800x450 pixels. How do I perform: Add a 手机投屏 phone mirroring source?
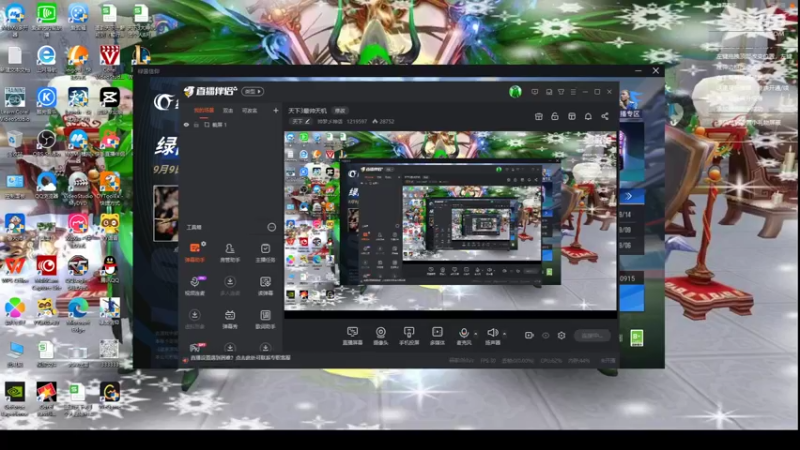click(409, 336)
